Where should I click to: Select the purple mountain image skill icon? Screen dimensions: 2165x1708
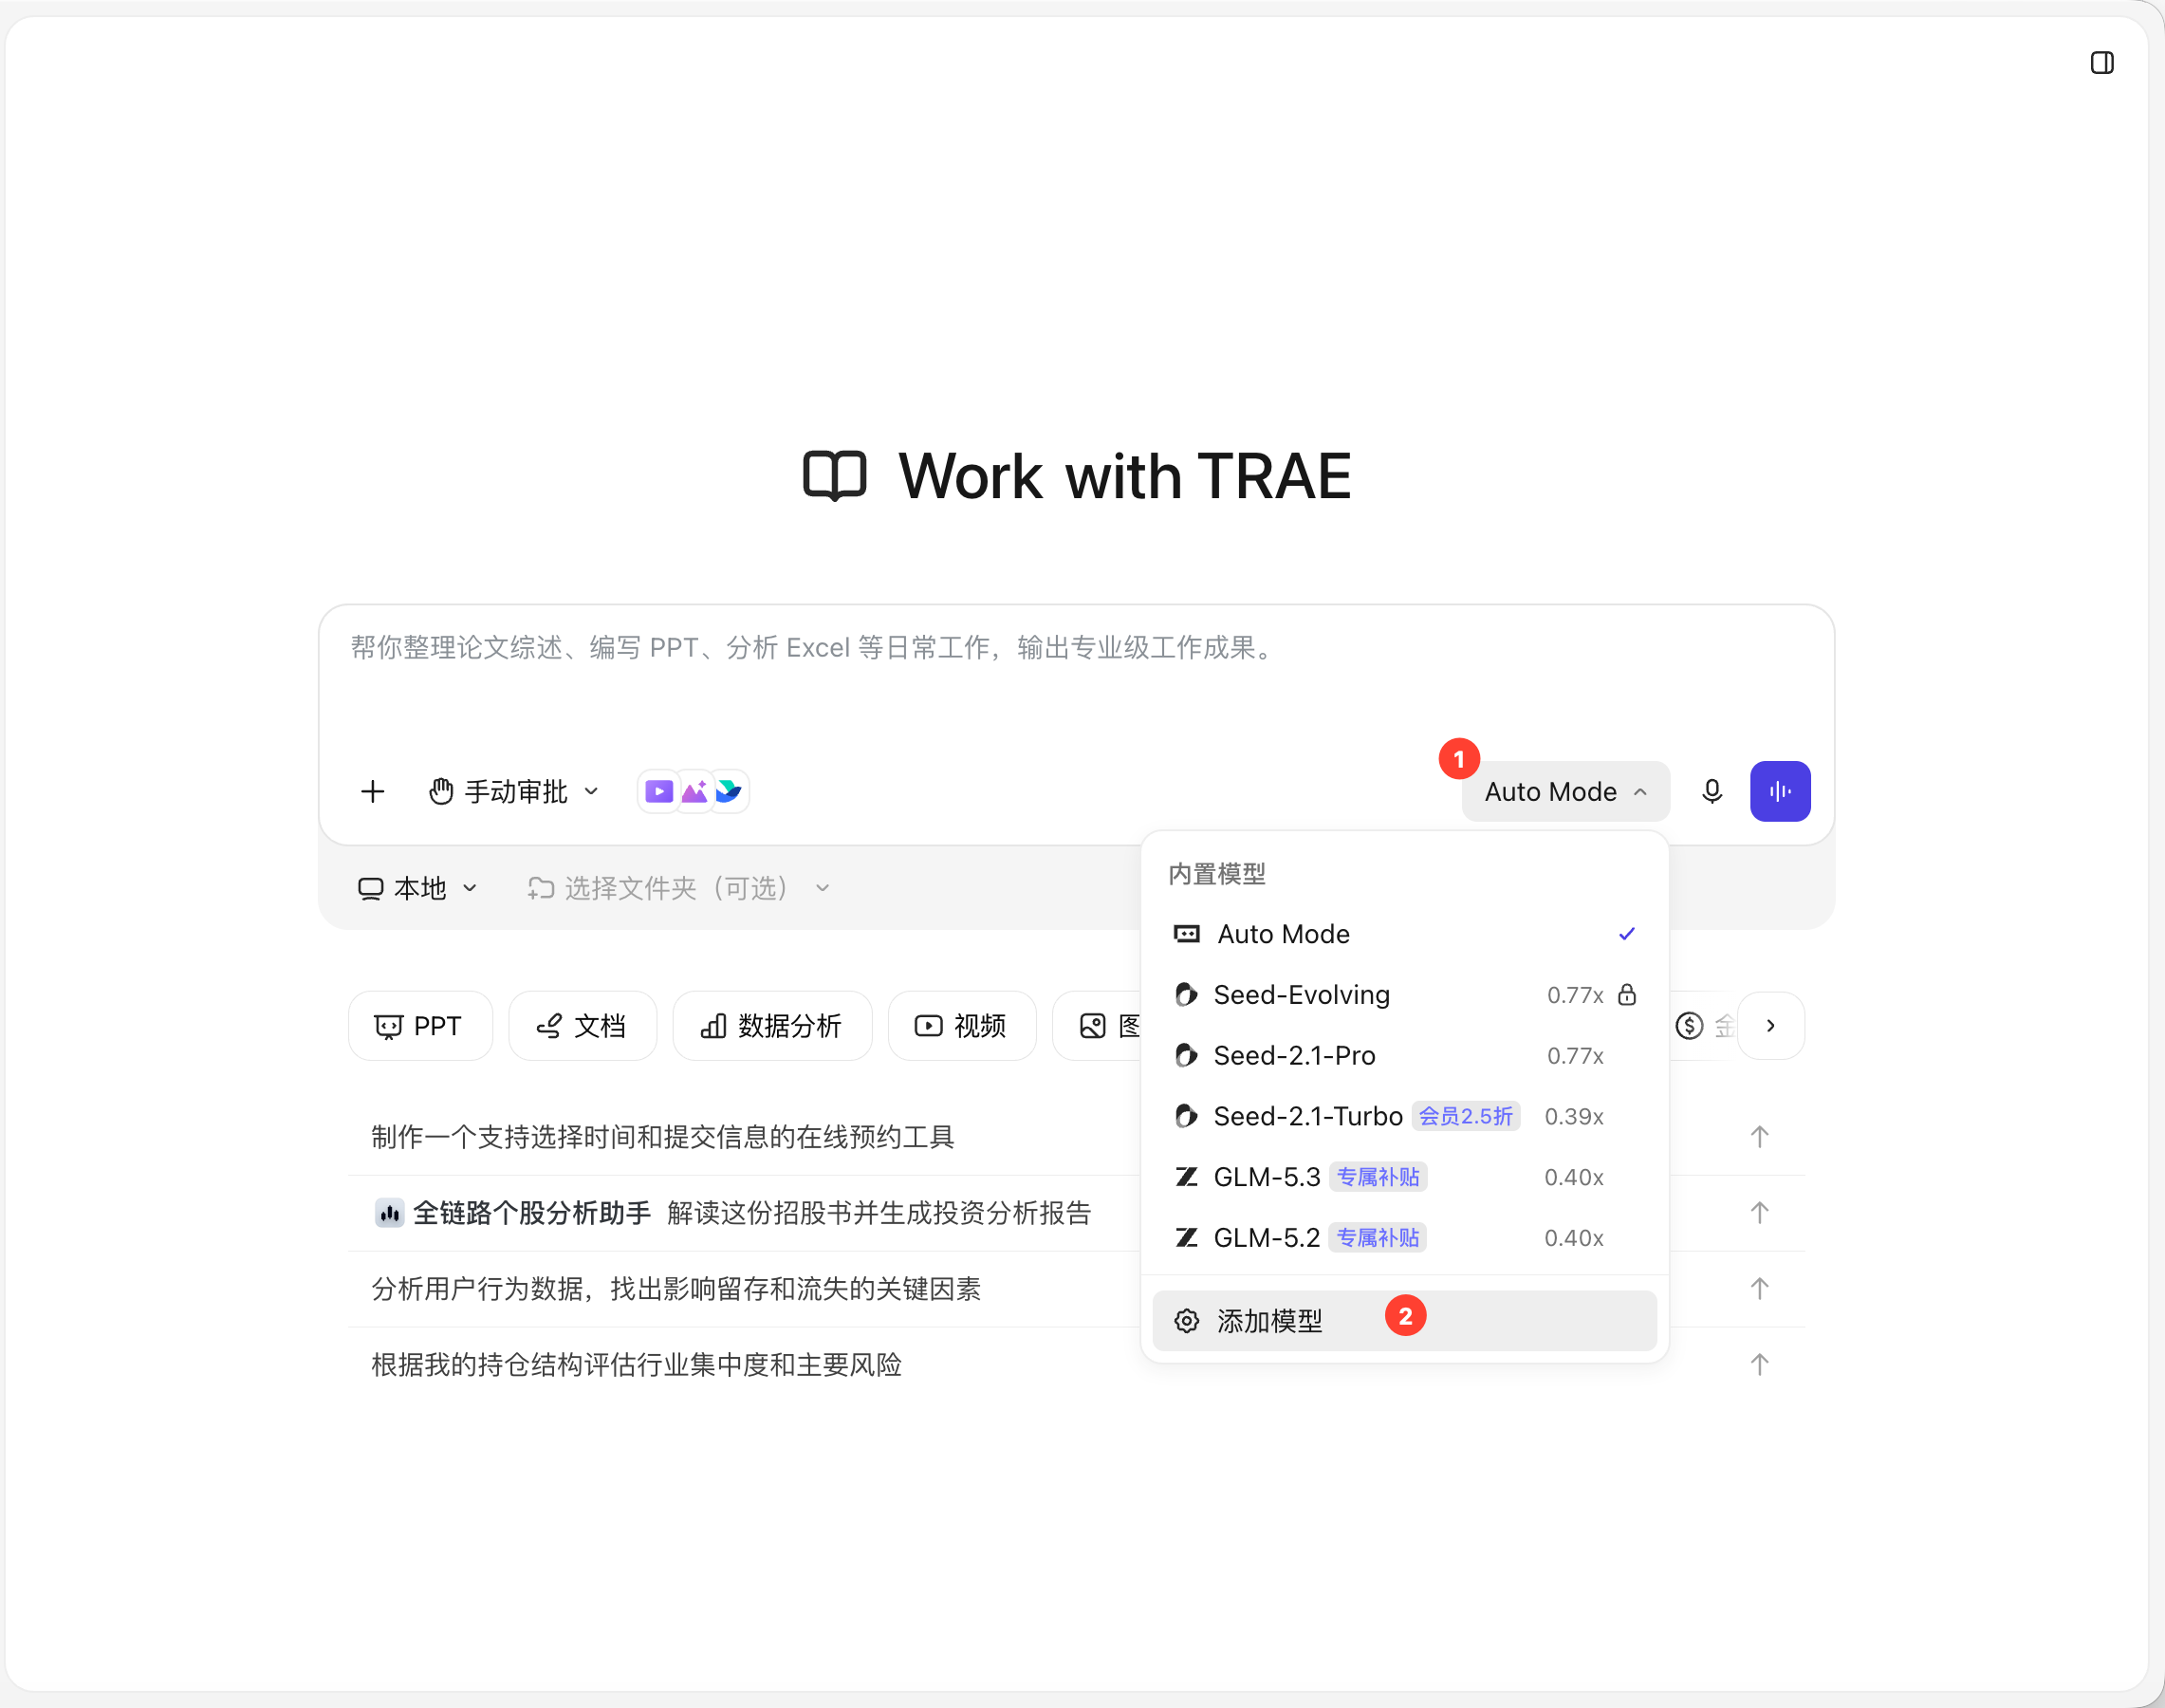click(x=694, y=792)
